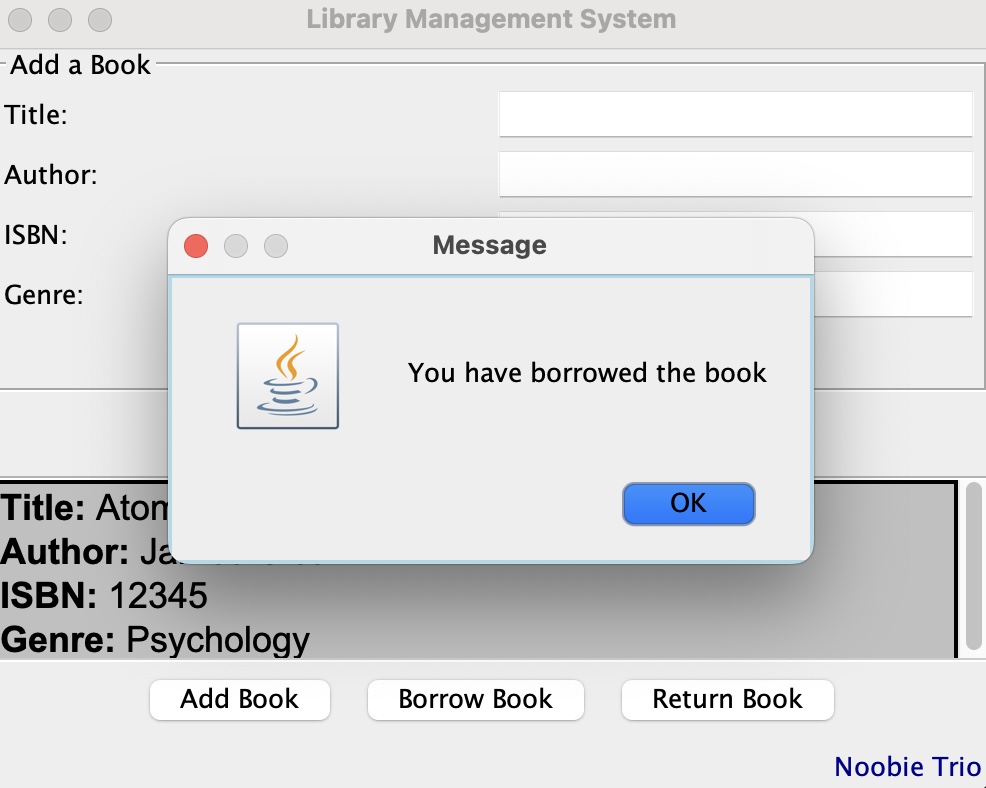Click the book list vertical scrollbar
Image resolution: width=986 pixels, height=788 pixels.
coord(973,566)
